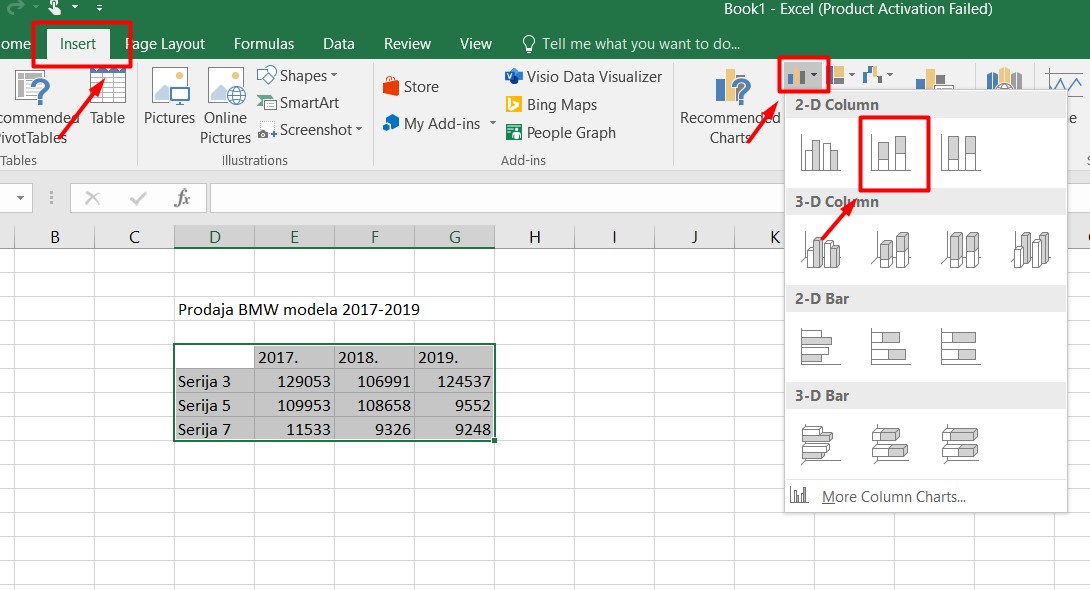Insert a Table using the Table icon
Image resolution: width=1090 pixels, height=590 pixels.
pyautogui.click(x=108, y=97)
